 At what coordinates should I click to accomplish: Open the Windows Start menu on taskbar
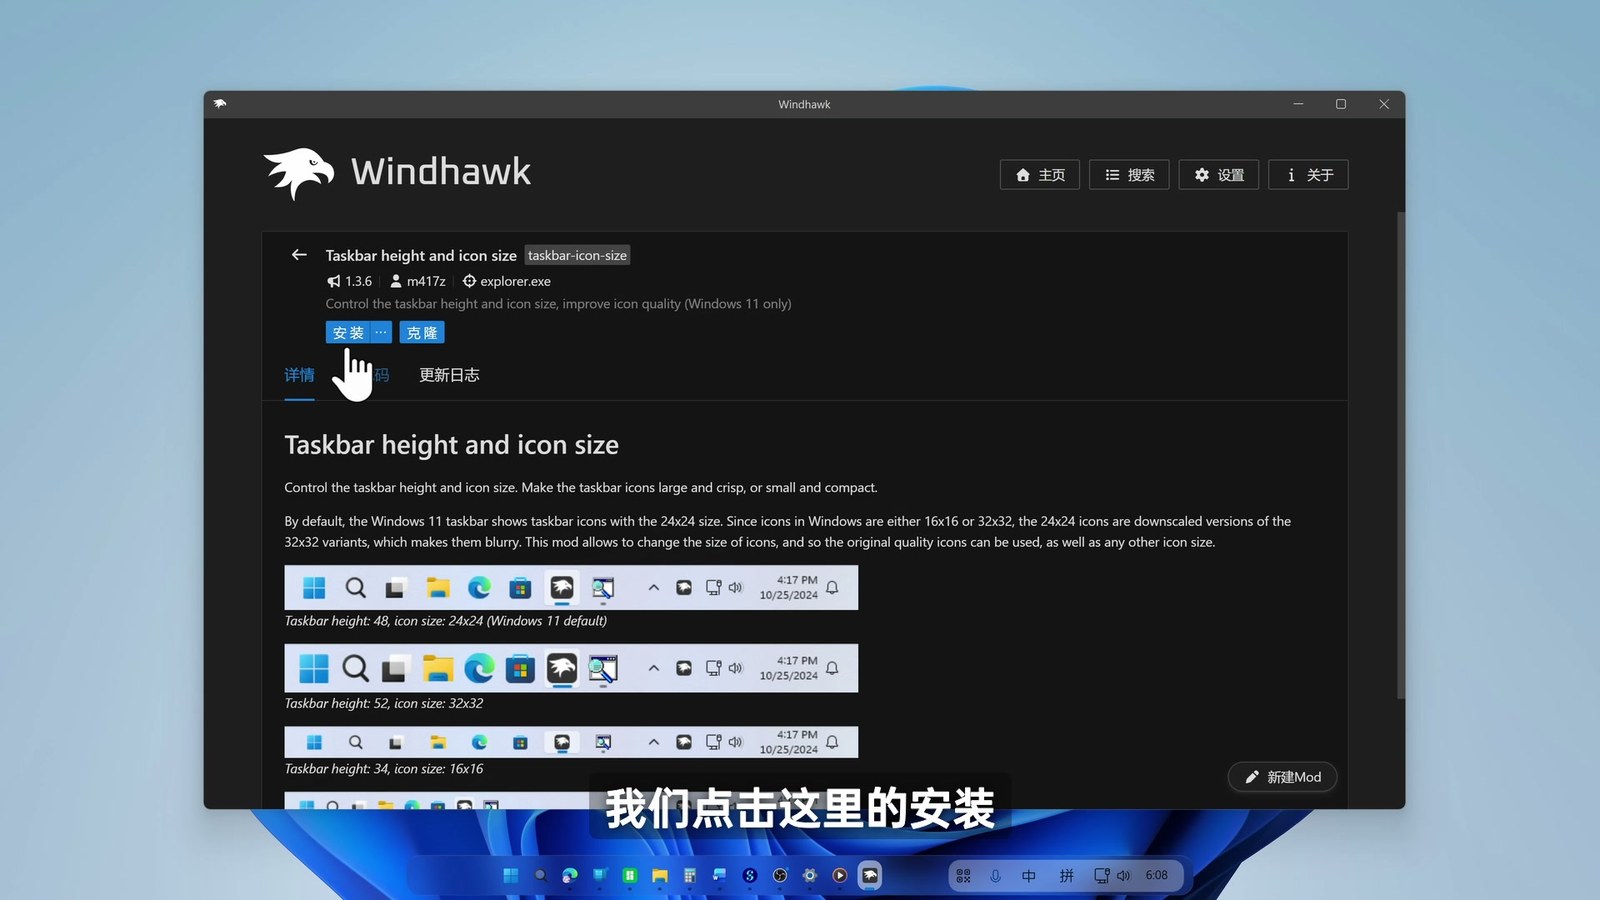(510, 876)
